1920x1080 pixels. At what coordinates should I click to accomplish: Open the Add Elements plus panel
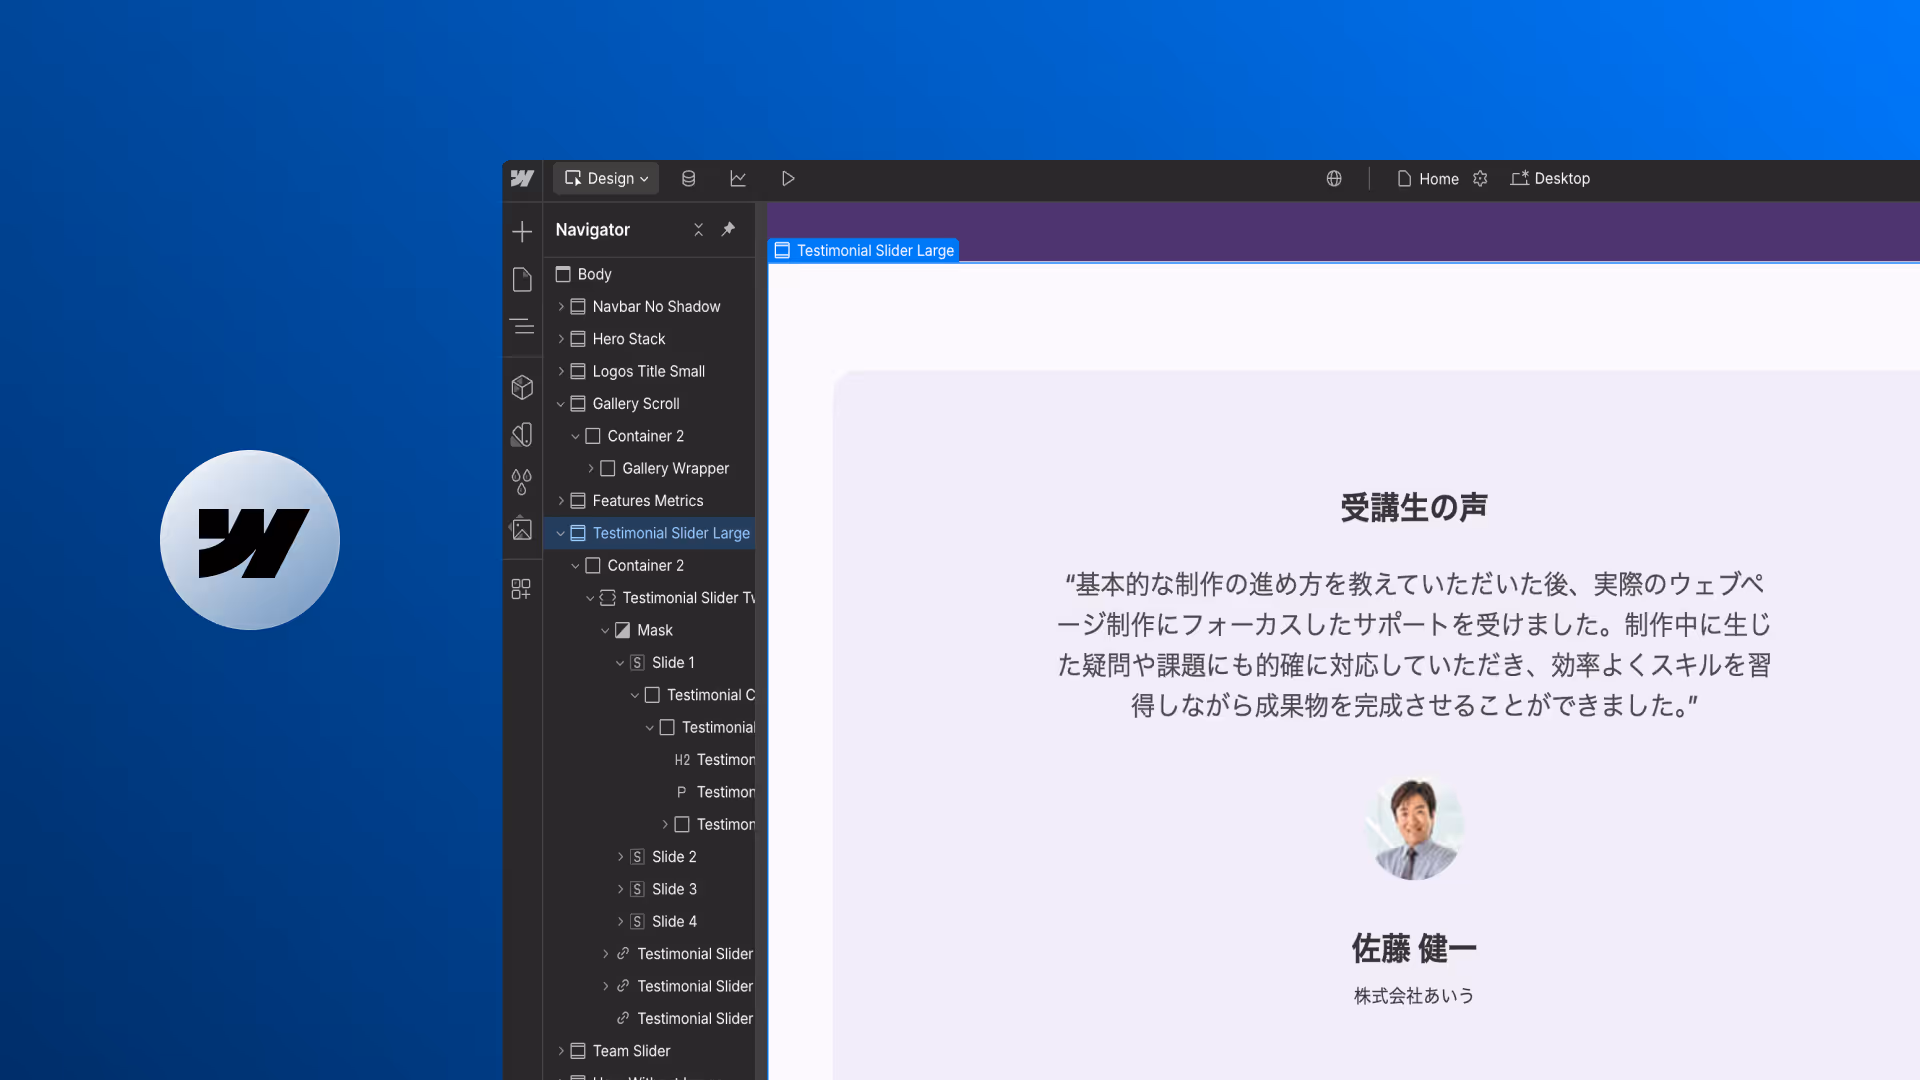(522, 232)
